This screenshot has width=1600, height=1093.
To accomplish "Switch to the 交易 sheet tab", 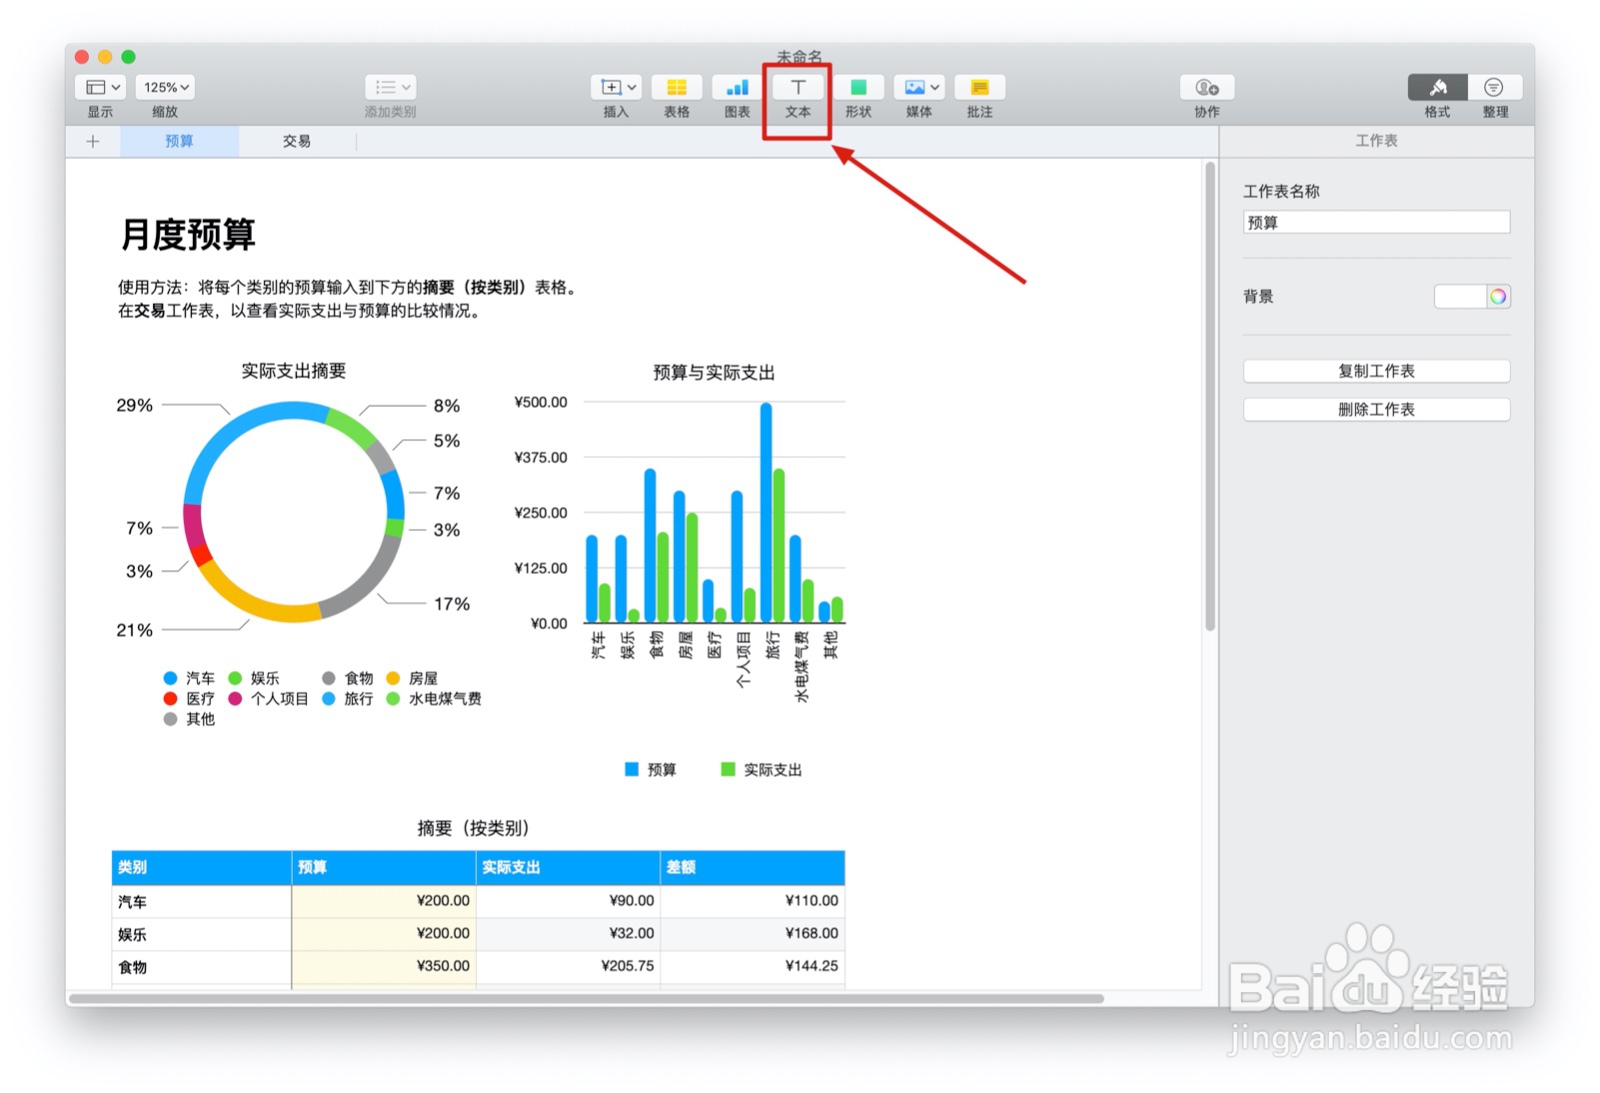I will (296, 141).
